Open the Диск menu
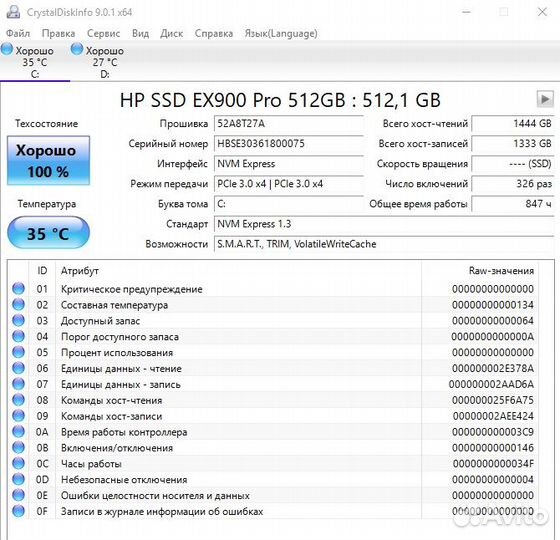560x540 pixels. [x=171, y=34]
